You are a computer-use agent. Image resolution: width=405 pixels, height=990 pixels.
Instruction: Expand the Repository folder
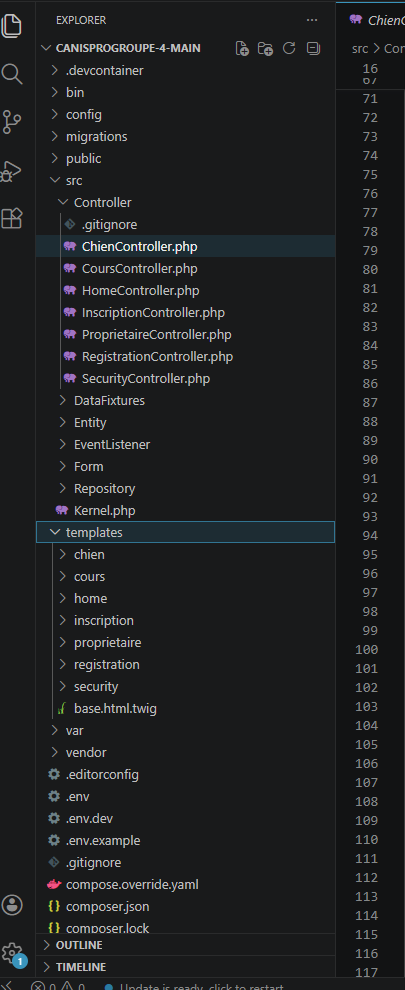(x=186, y=489)
